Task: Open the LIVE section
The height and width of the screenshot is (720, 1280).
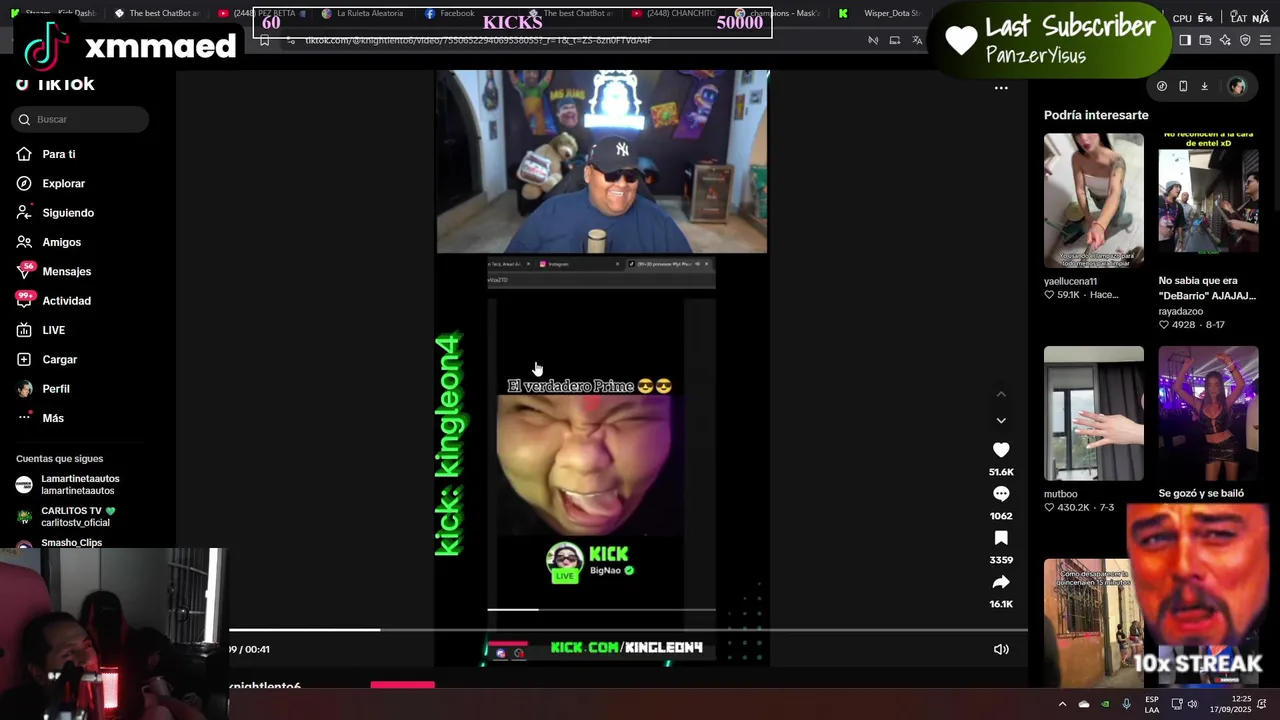Action: [x=41, y=330]
